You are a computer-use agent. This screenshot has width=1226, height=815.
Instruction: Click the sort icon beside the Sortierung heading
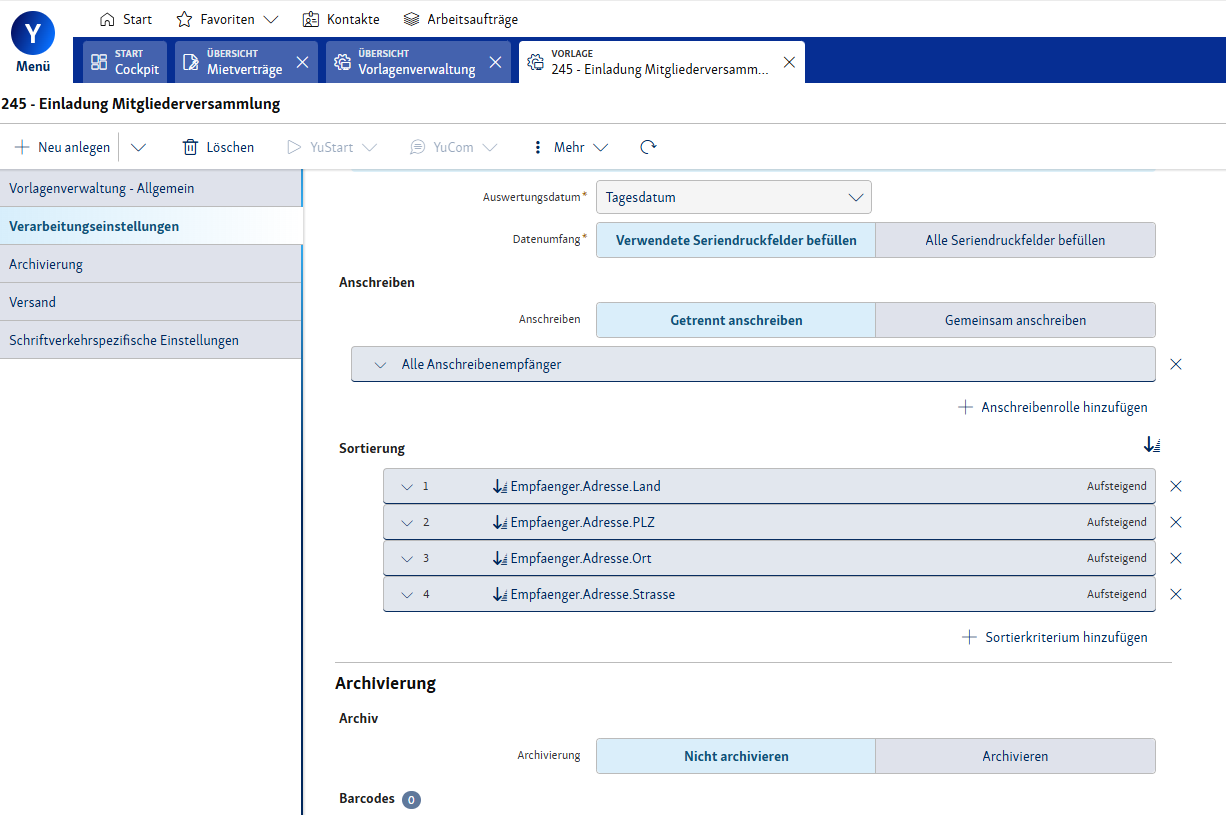pyautogui.click(x=1152, y=446)
